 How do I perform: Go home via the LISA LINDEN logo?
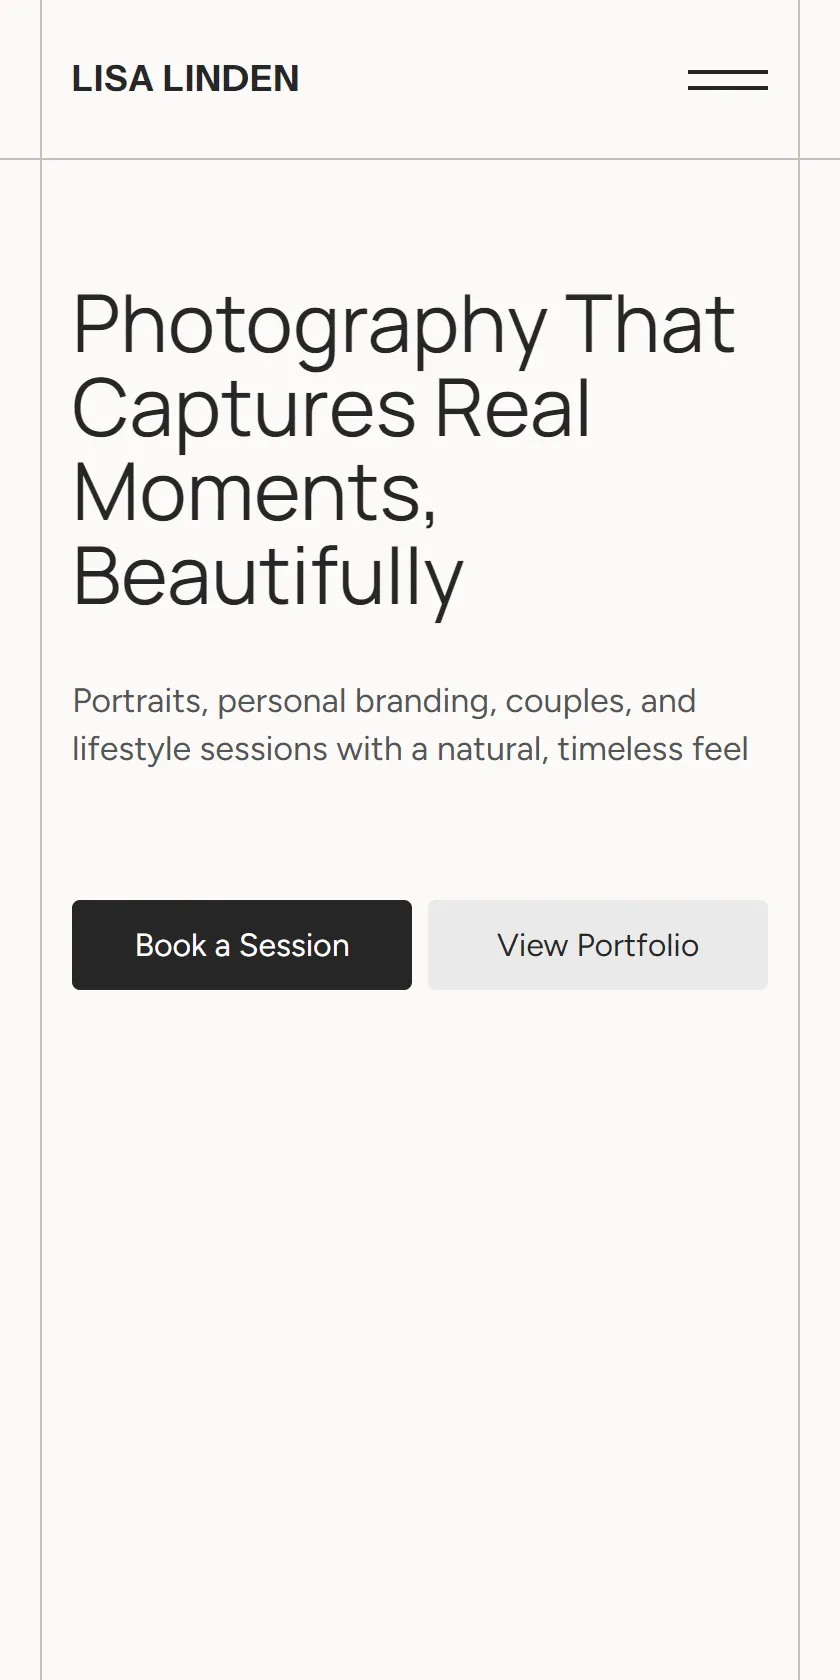[x=186, y=79]
